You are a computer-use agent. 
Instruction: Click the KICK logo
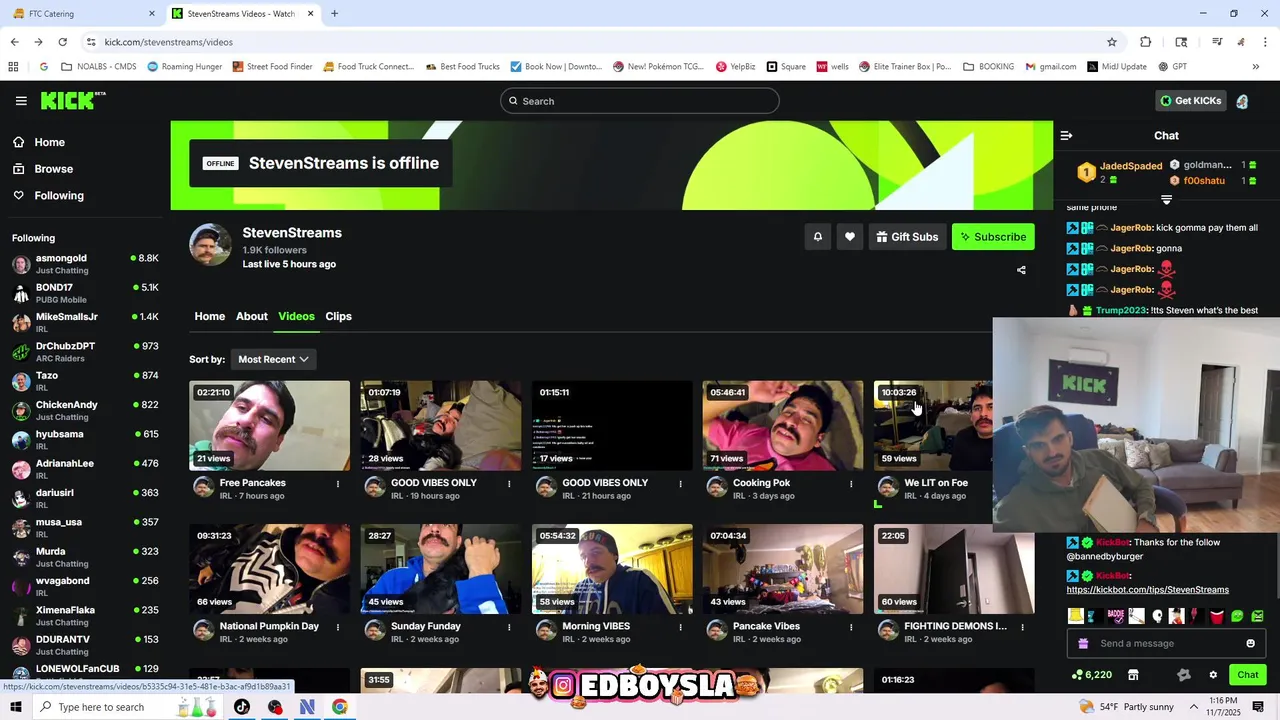(x=72, y=100)
